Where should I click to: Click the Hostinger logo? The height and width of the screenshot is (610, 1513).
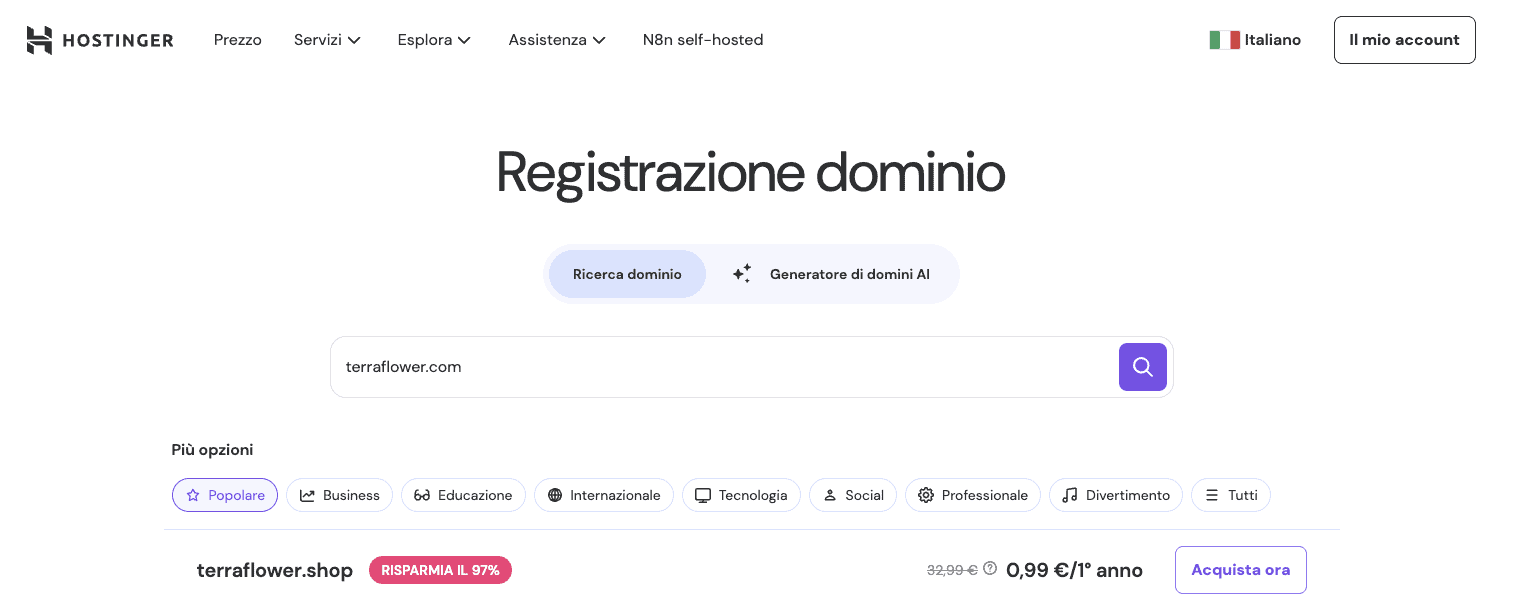click(99, 40)
